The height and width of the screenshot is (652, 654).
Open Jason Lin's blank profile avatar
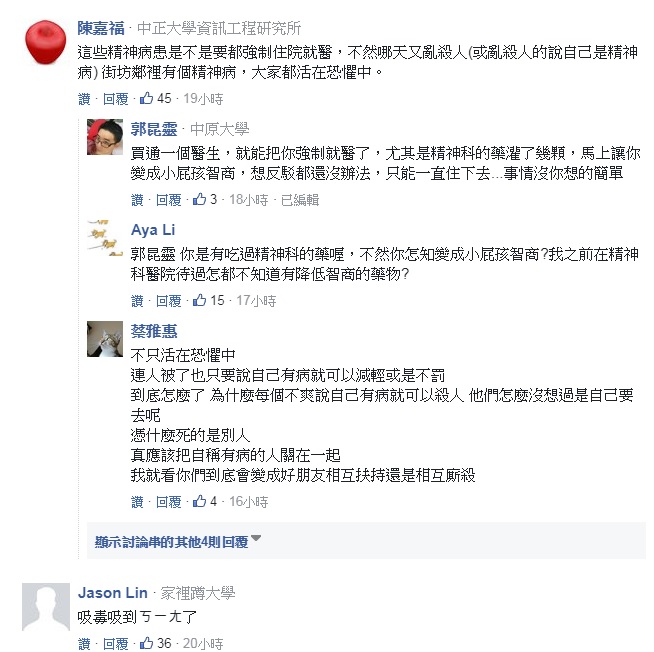44,610
